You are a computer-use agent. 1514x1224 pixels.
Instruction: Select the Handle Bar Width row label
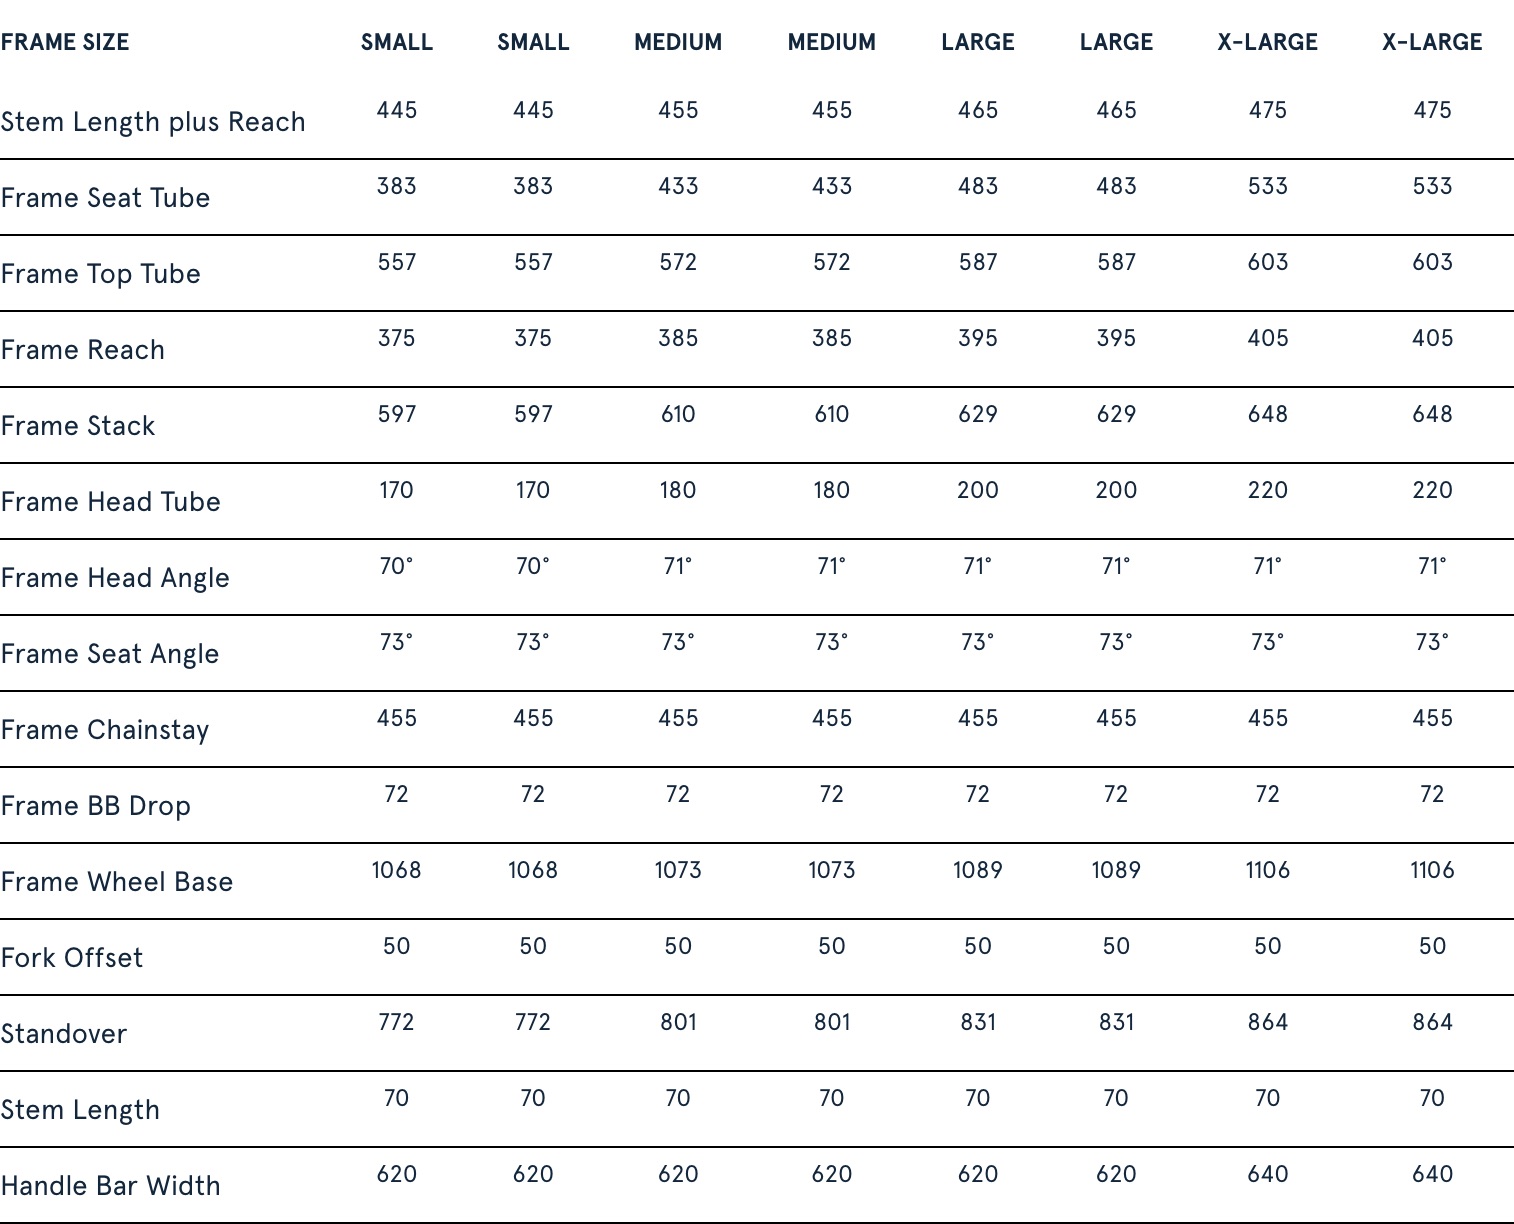[110, 1186]
